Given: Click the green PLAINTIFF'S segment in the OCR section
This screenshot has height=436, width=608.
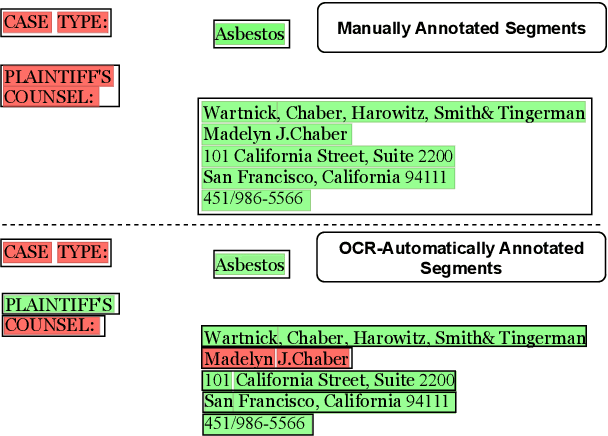Looking at the screenshot, I should (x=58, y=304).
